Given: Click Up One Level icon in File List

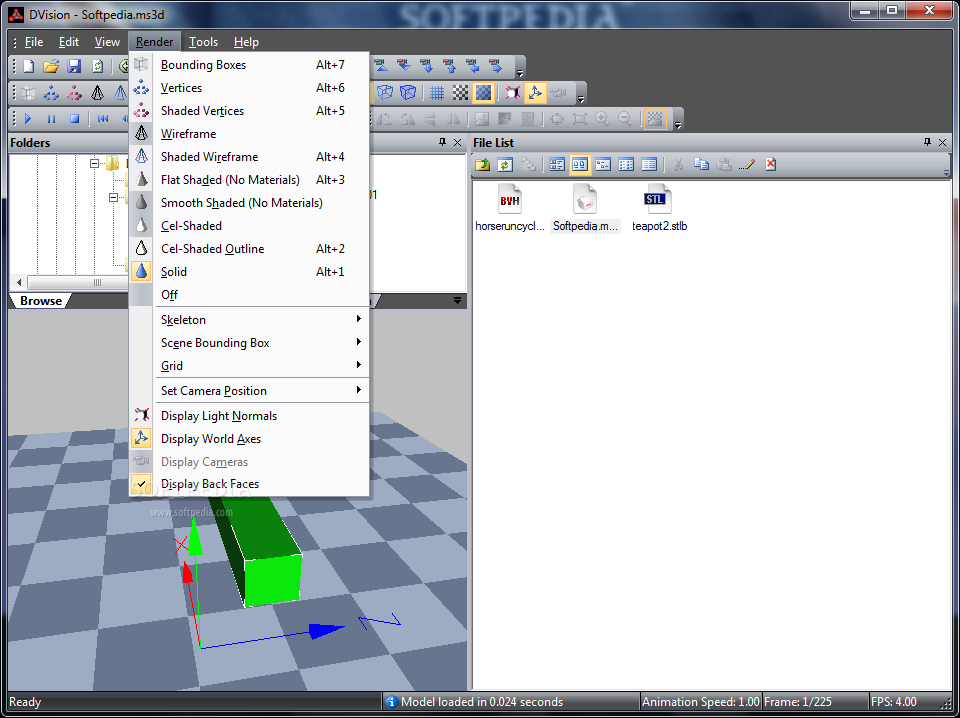Looking at the screenshot, I should pyautogui.click(x=482, y=165).
